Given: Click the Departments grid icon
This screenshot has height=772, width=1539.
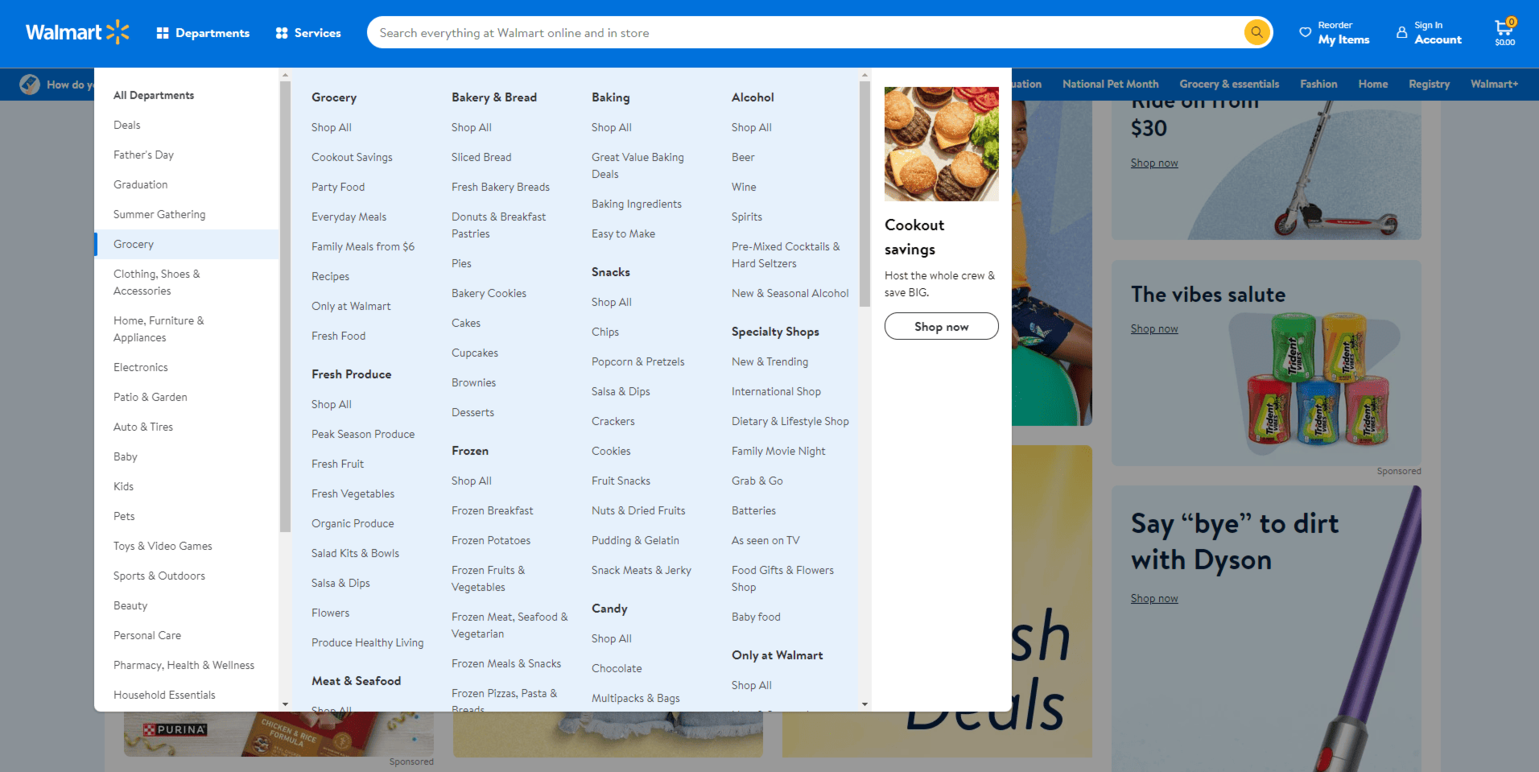Looking at the screenshot, I should tap(163, 33).
